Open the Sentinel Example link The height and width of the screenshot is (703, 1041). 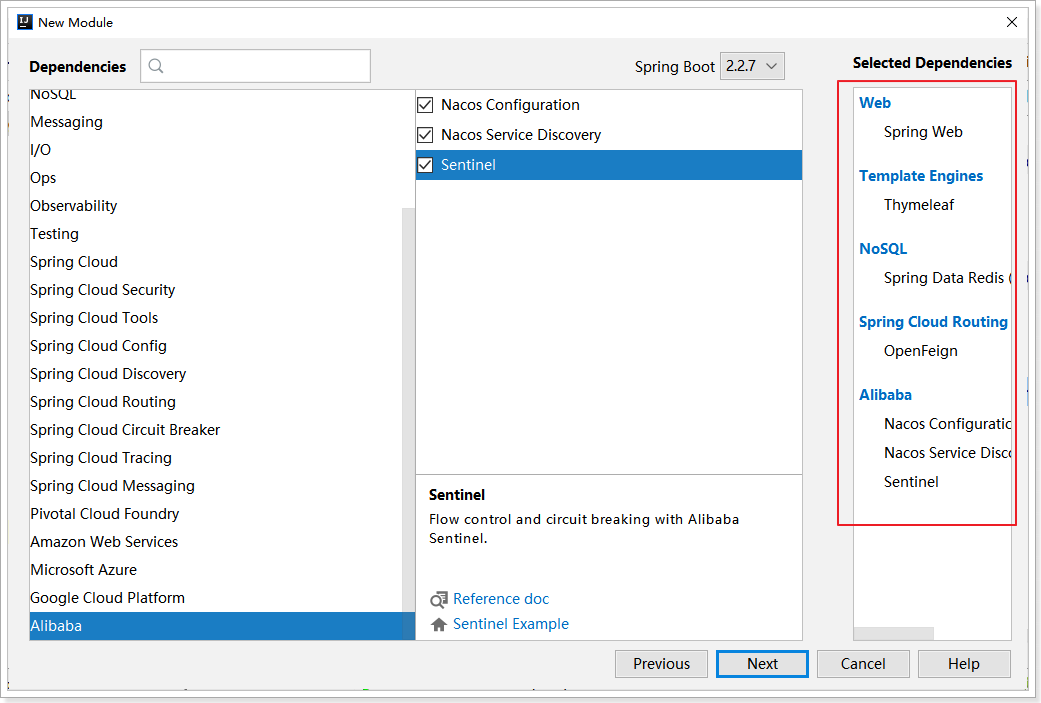pos(510,624)
